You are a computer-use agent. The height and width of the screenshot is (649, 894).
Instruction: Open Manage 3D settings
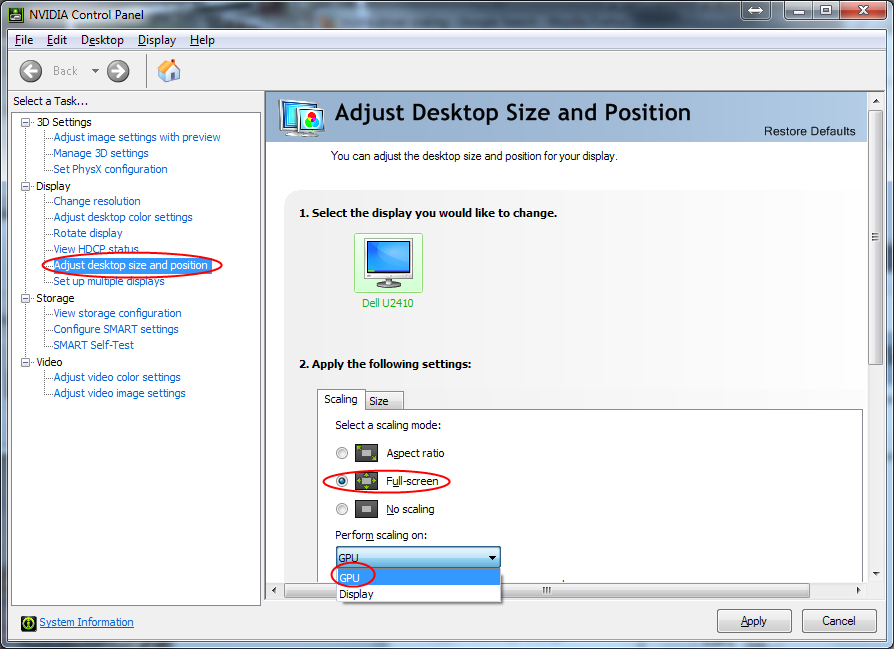[x=101, y=153]
